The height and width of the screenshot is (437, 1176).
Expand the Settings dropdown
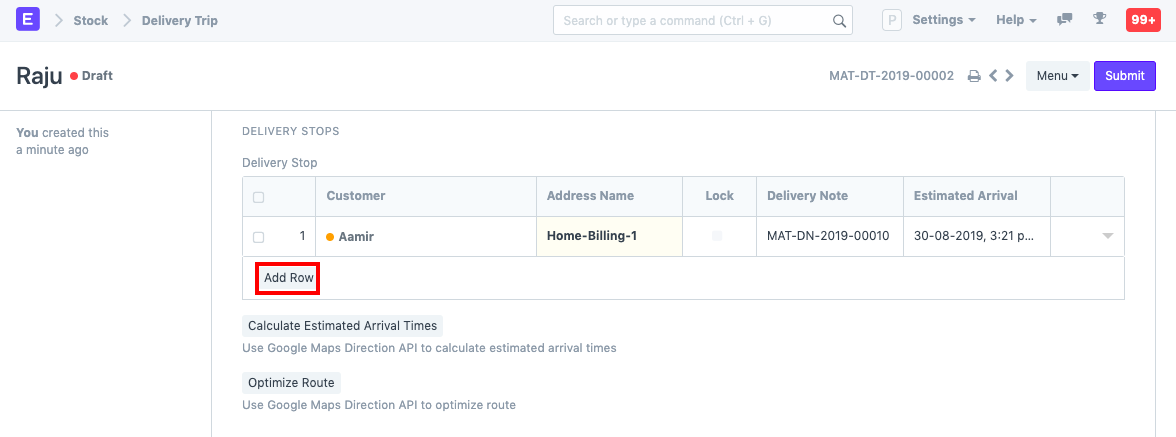(944, 20)
